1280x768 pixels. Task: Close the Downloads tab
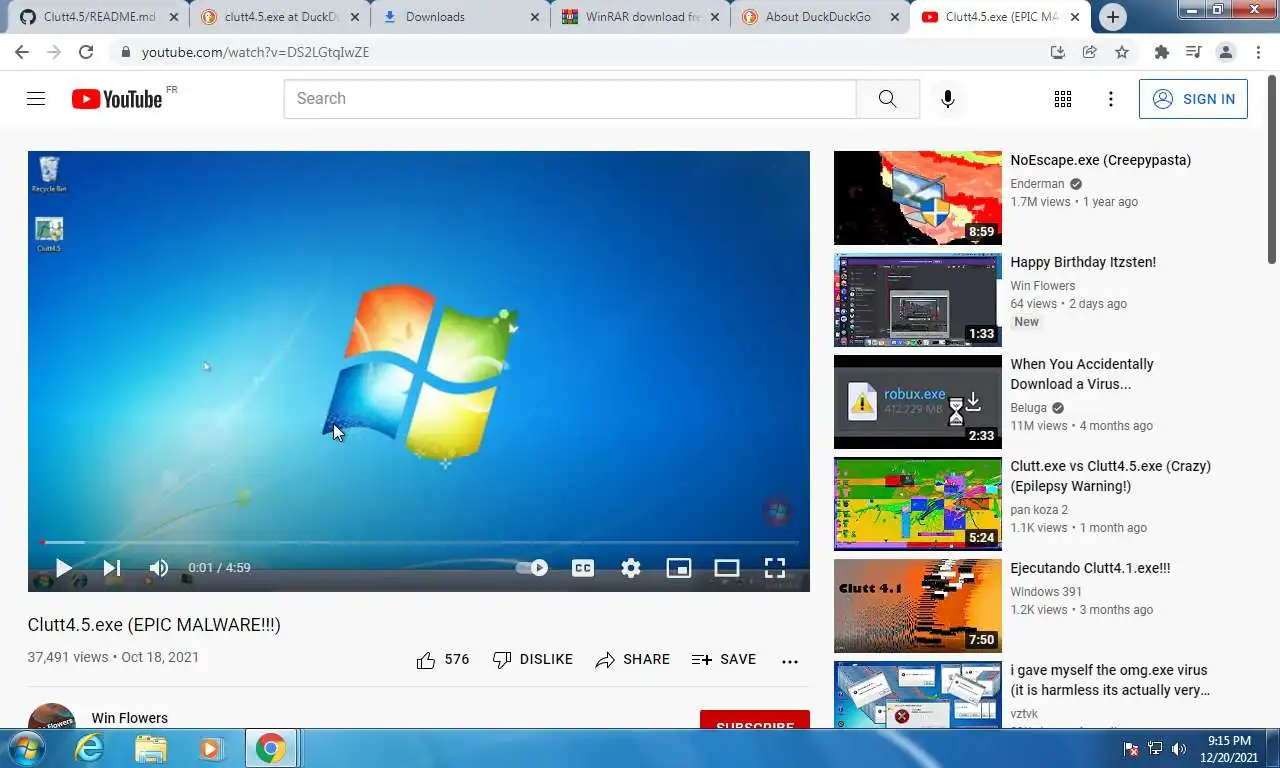535,17
